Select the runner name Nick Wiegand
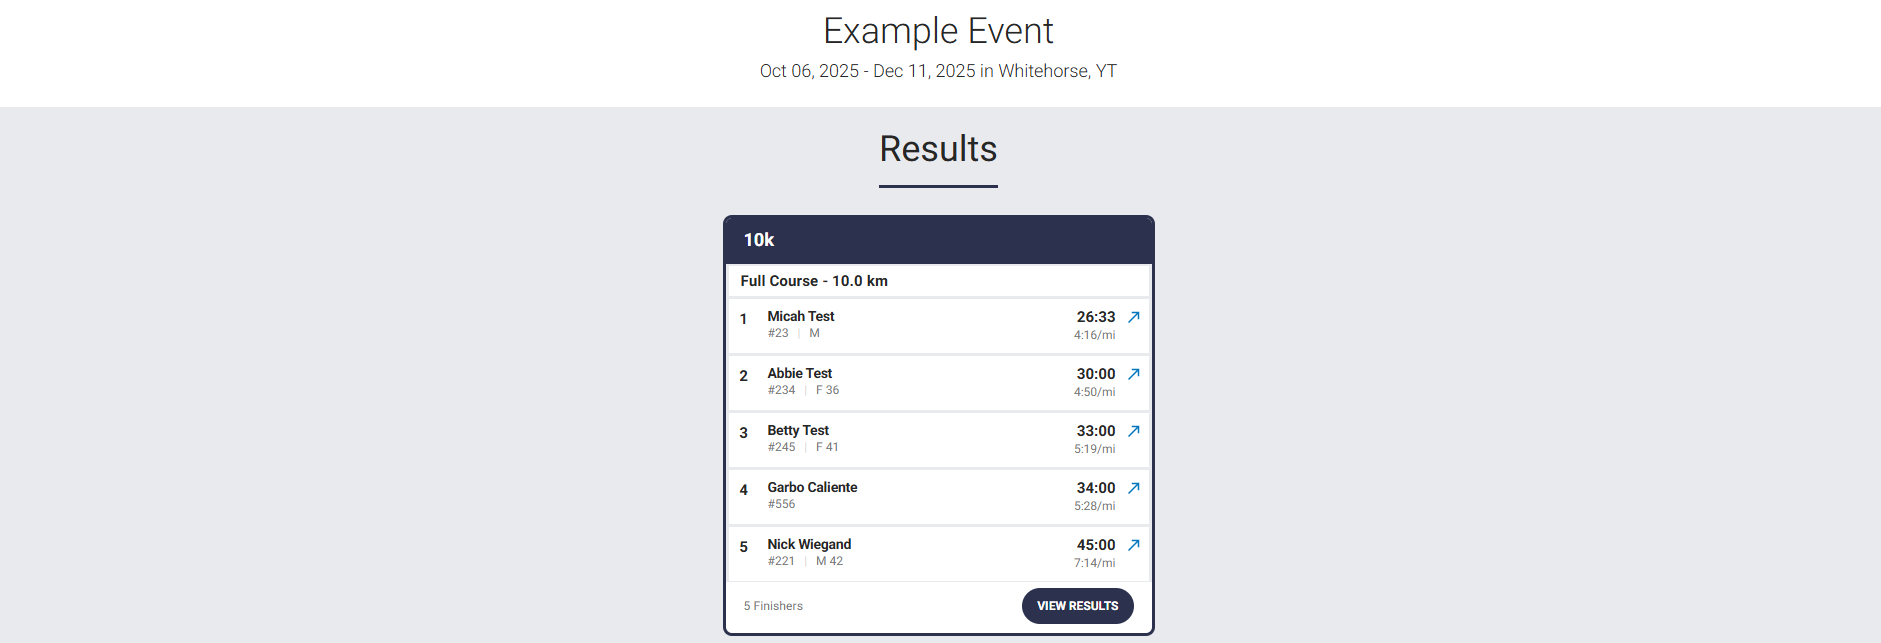 (809, 544)
